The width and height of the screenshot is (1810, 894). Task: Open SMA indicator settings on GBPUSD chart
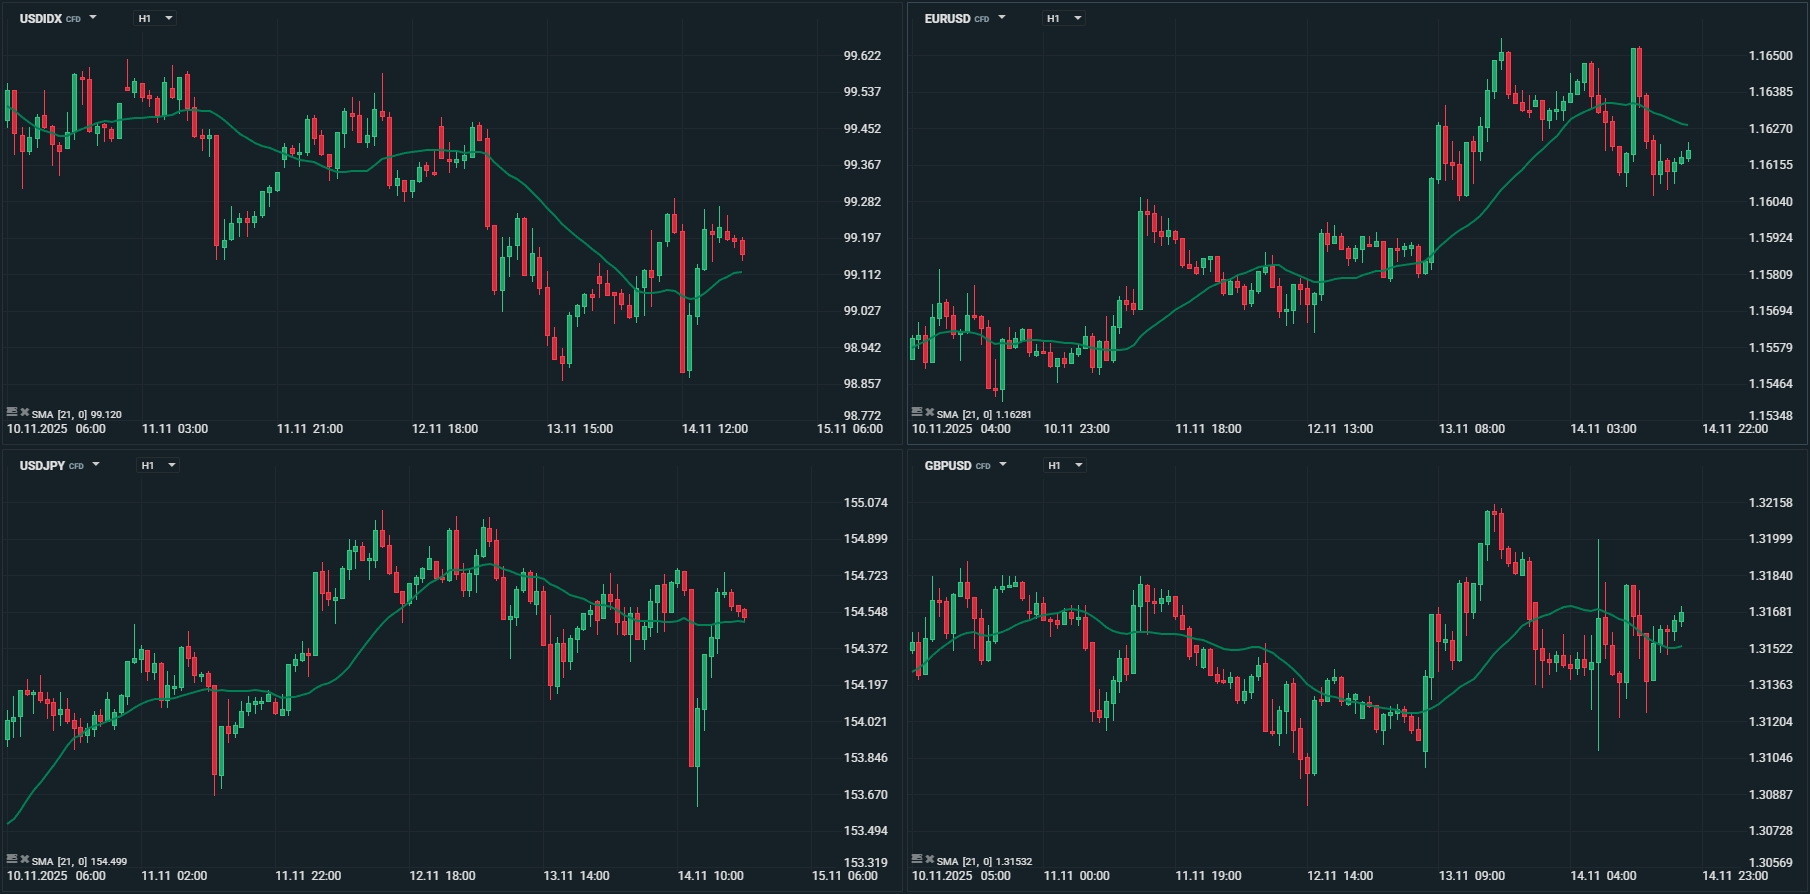click(917, 859)
